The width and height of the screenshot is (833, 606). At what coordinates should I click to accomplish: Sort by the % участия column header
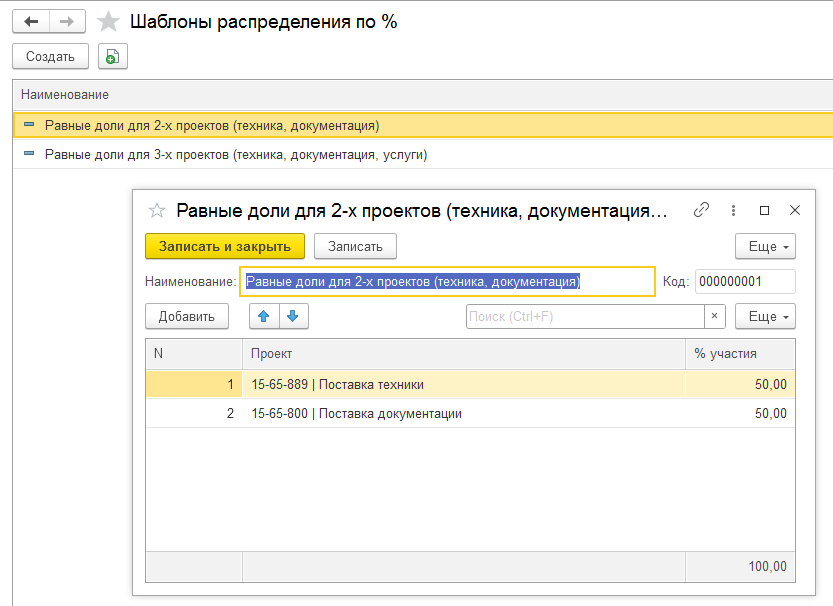(739, 353)
